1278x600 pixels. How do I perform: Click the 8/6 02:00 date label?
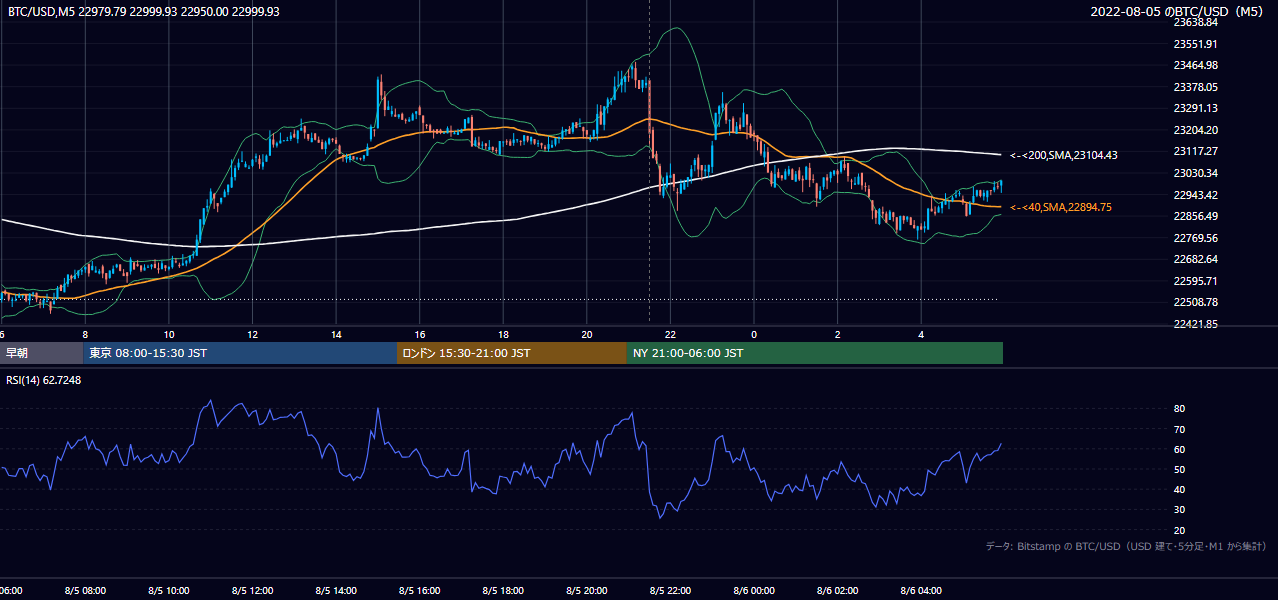[x=838, y=591]
